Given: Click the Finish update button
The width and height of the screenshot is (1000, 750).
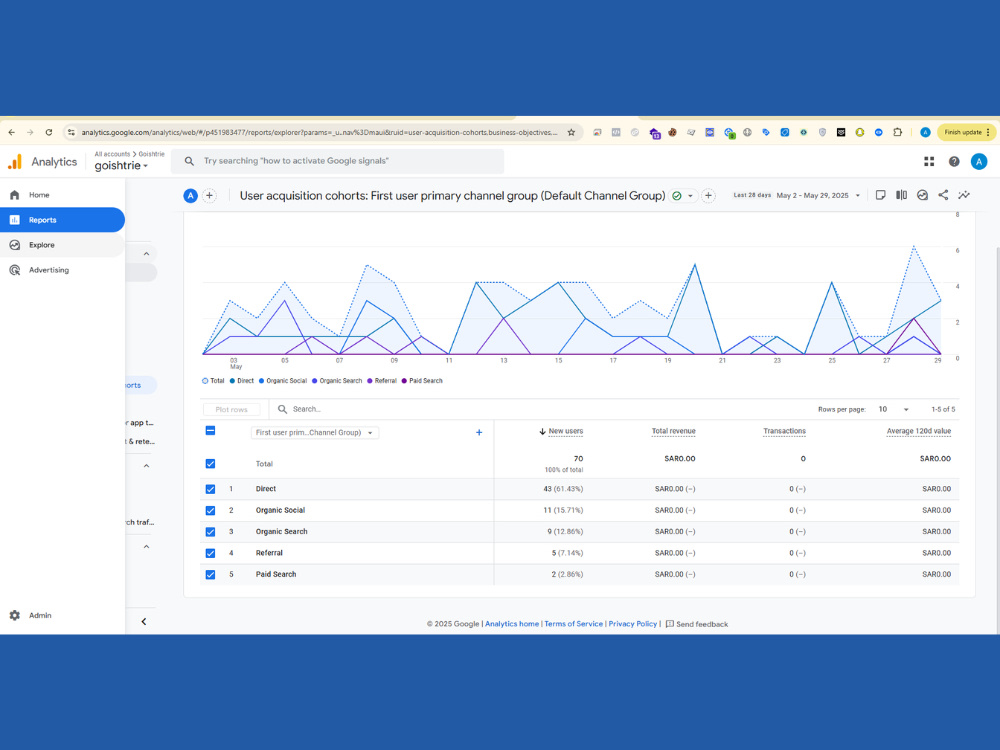Looking at the screenshot, I should 966,133.
